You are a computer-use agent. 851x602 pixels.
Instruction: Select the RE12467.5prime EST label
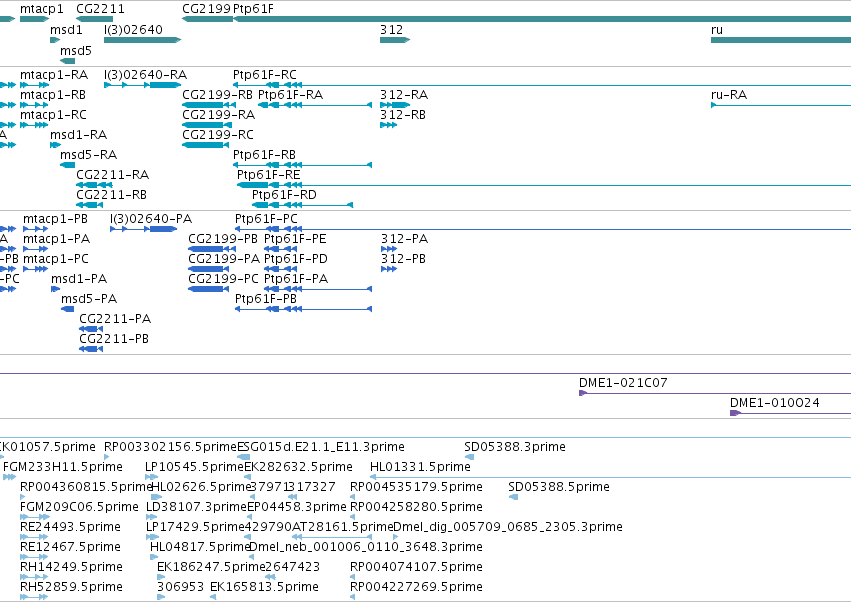70,548
